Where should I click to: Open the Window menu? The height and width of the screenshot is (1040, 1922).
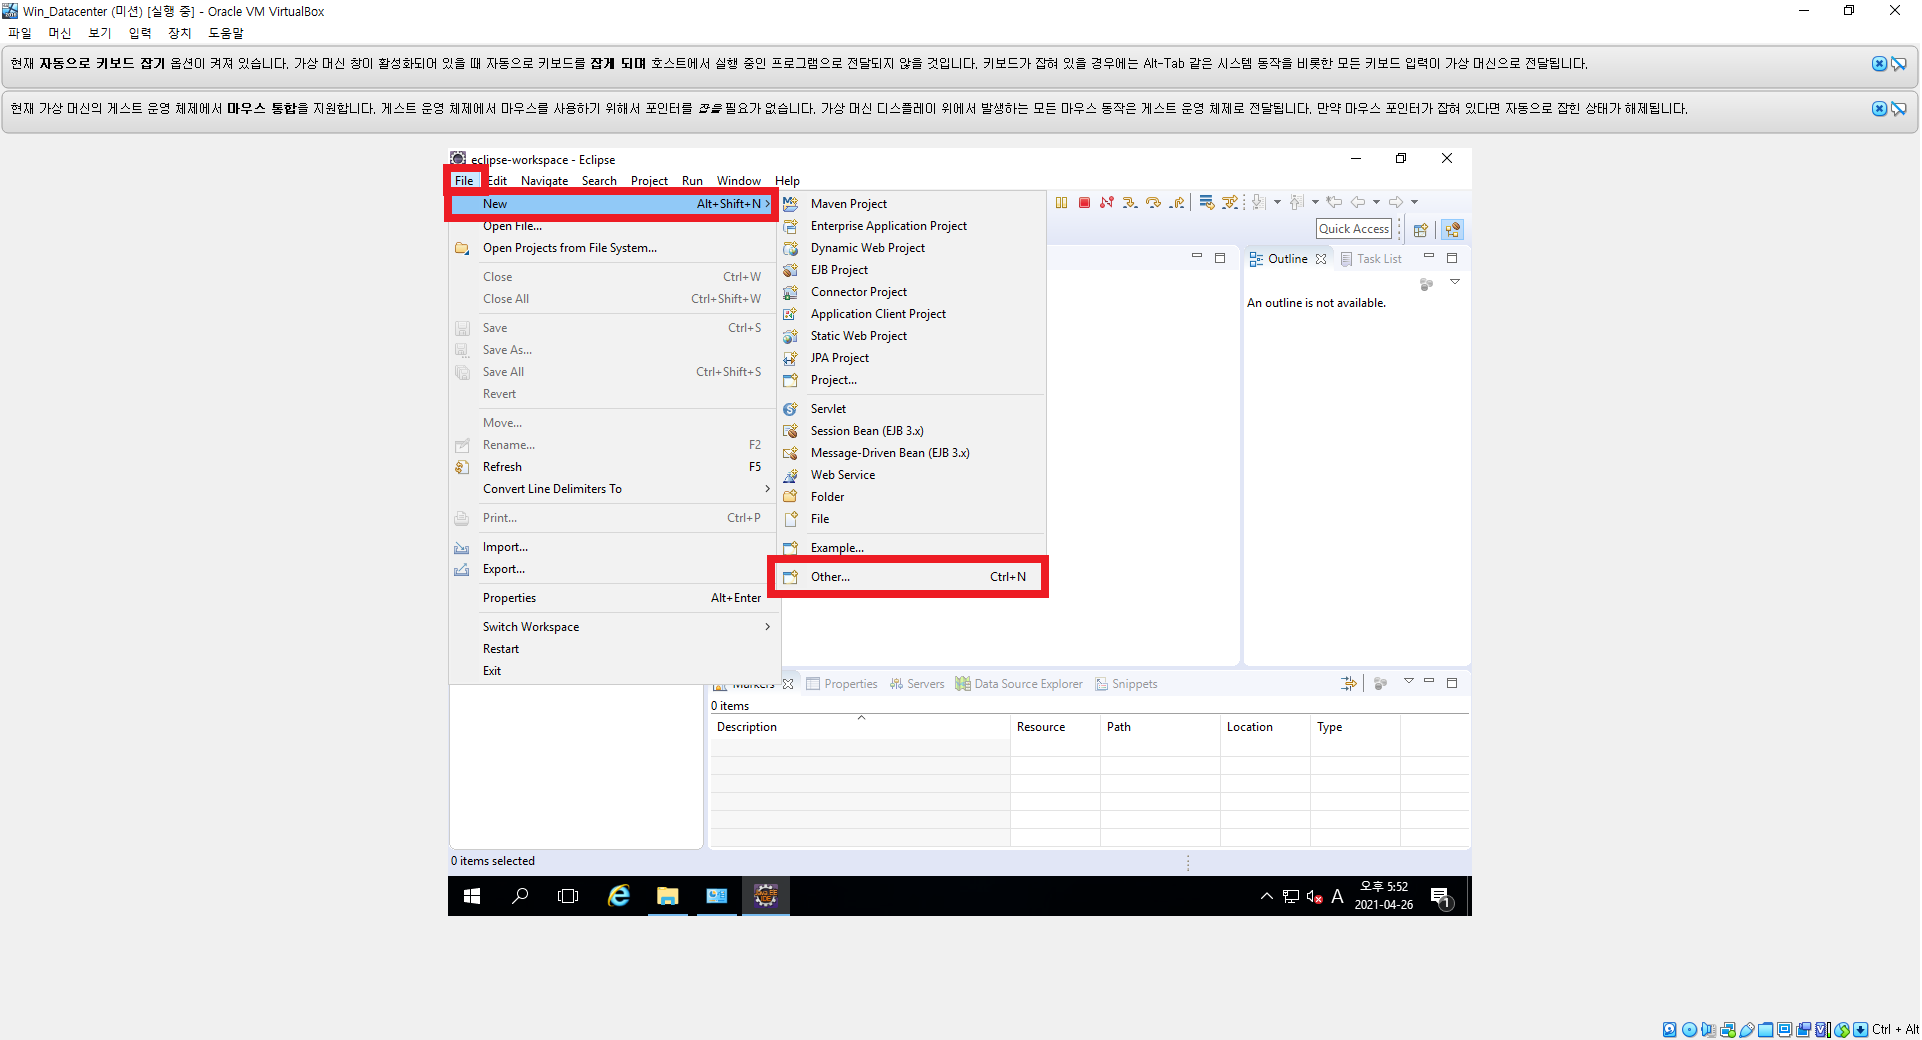pyautogui.click(x=739, y=181)
